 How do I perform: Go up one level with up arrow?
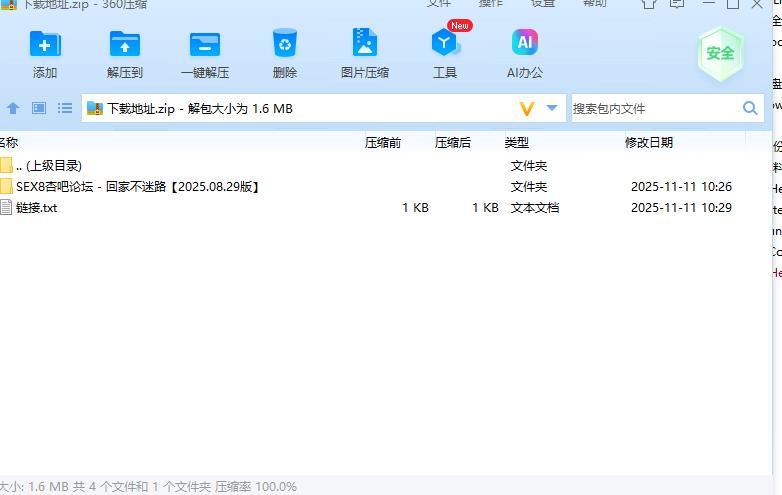(13, 108)
